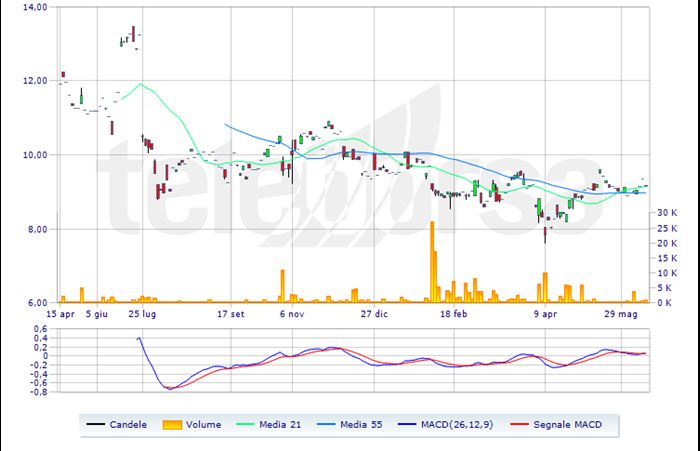
Task: Click the 27 dic date label
Action: point(374,314)
